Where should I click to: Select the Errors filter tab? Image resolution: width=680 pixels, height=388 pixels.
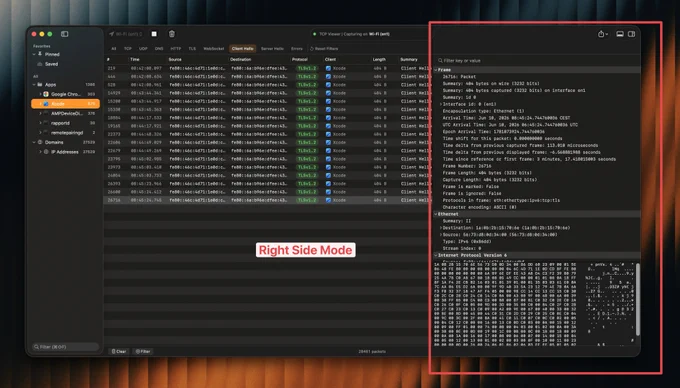click(x=297, y=49)
